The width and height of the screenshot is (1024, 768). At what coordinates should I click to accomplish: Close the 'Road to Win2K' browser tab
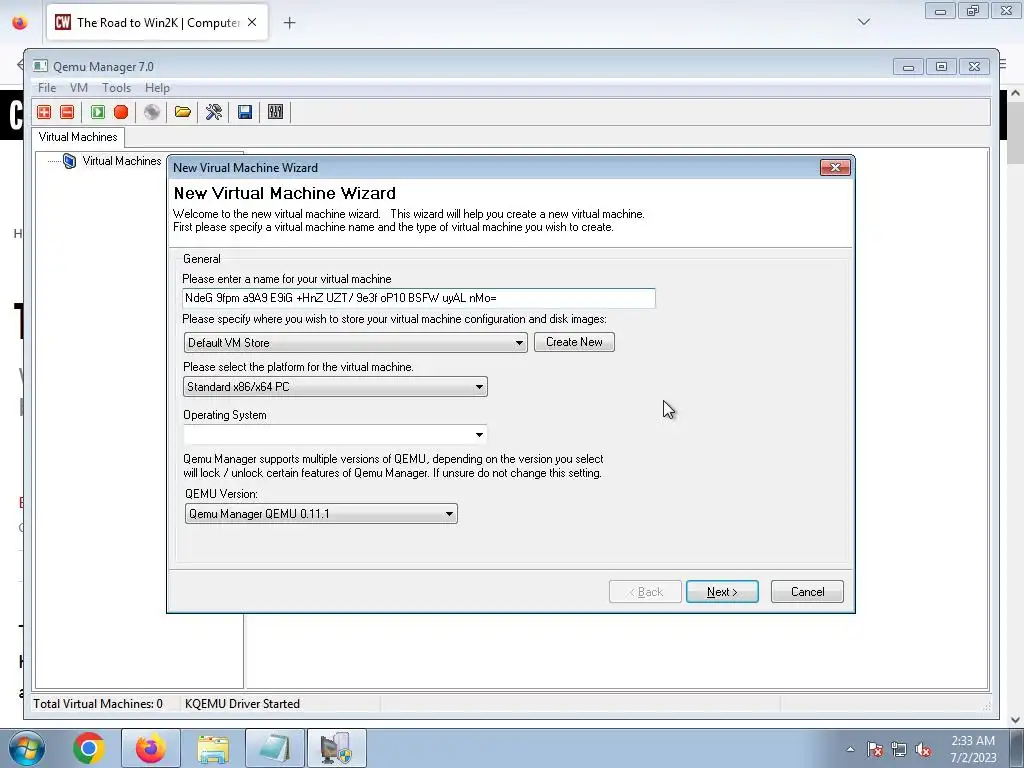(252, 22)
